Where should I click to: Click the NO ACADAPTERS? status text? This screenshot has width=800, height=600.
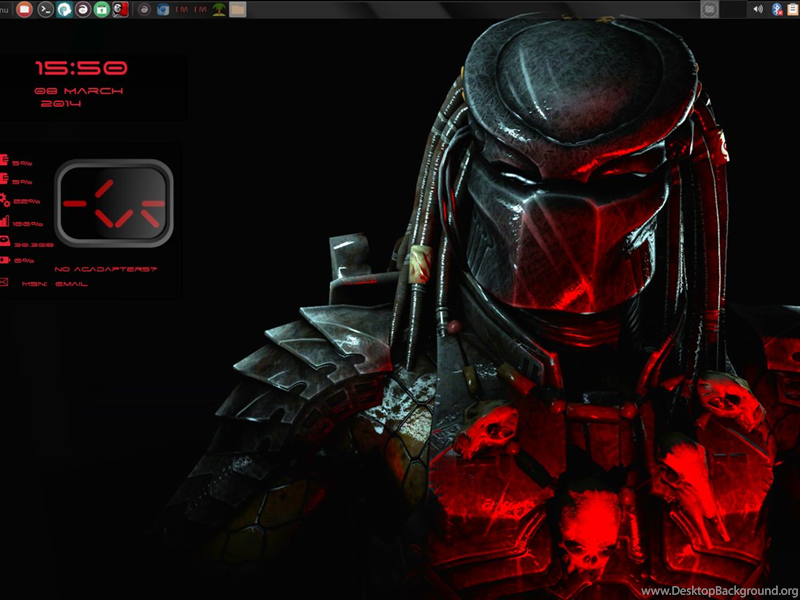[x=106, y=269]
